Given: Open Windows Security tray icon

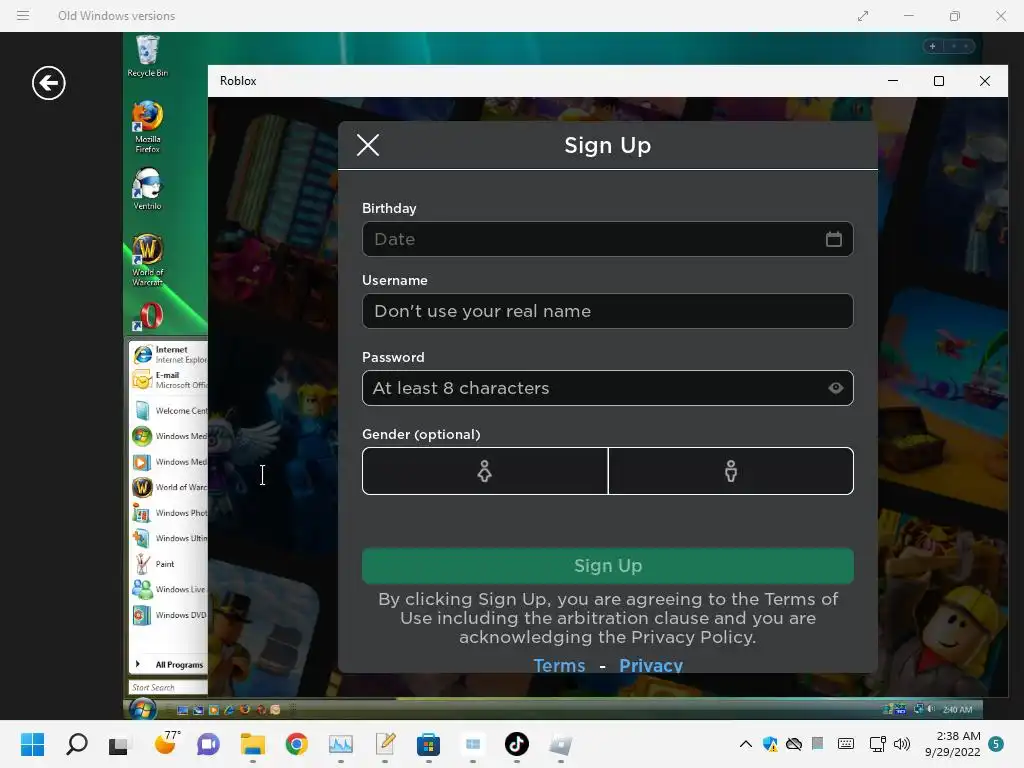Looking at the screenshot, I should click(770, 744).
